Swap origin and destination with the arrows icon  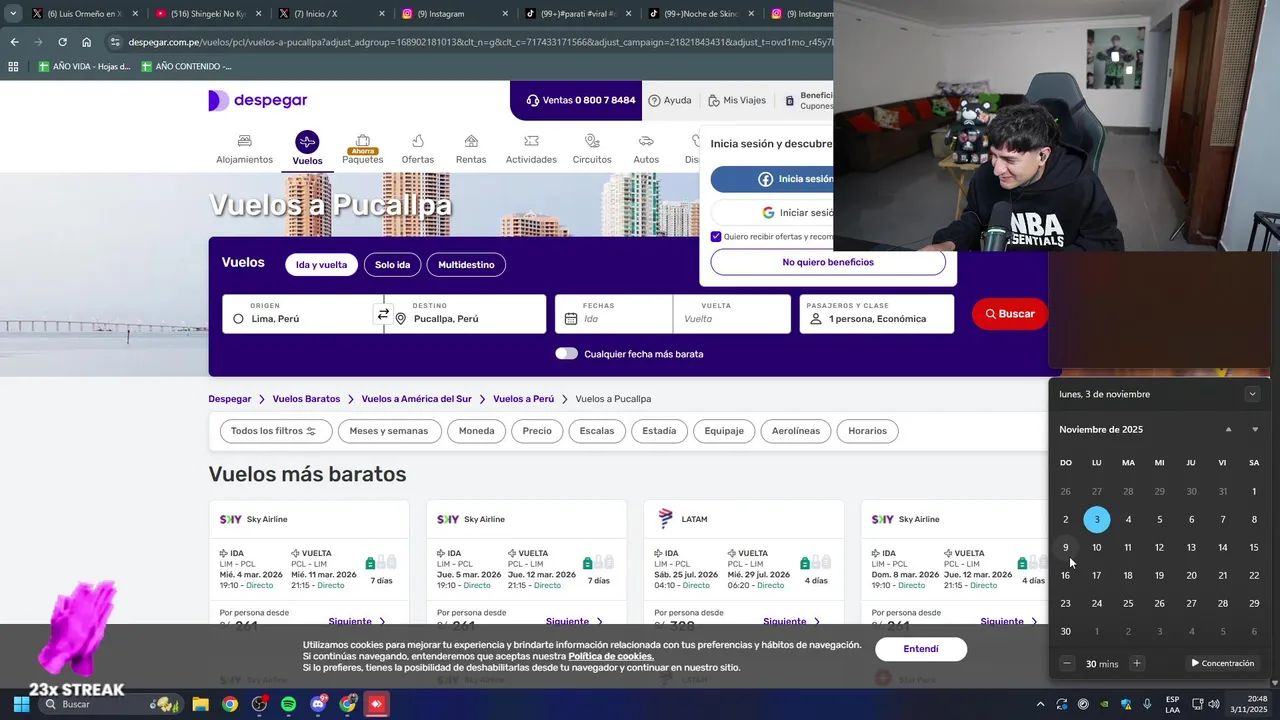pos(383,314)
